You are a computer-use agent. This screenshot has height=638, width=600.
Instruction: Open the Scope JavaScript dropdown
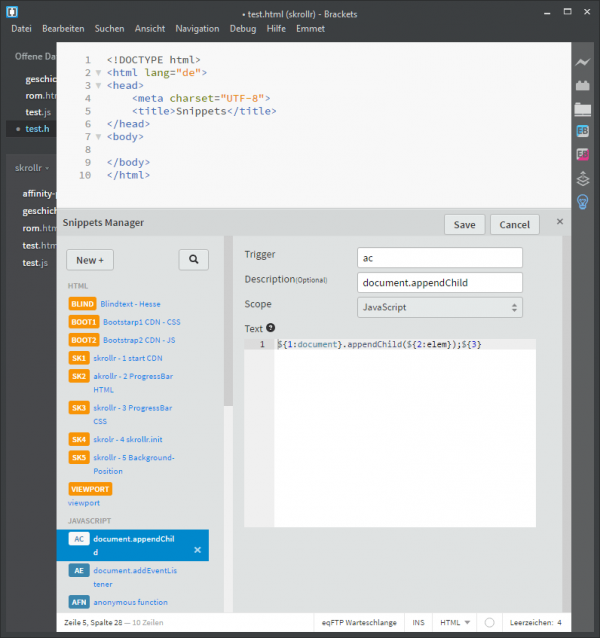pyautogui.click(x=440, y=307)
